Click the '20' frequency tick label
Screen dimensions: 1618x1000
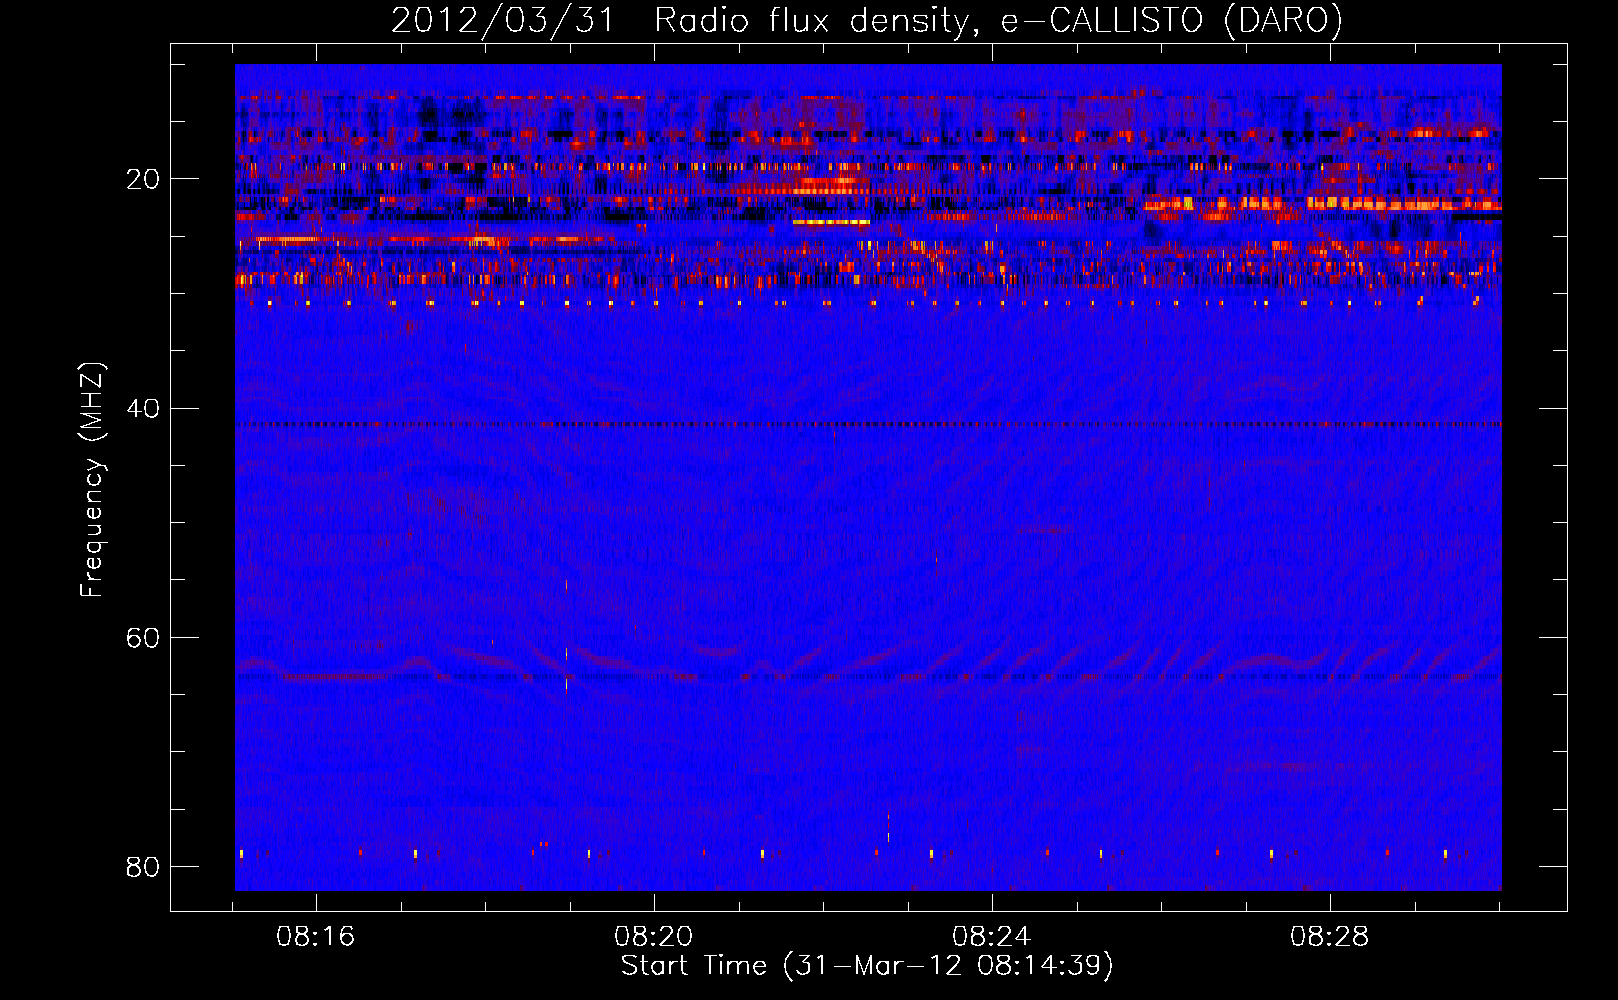point(143,179)
